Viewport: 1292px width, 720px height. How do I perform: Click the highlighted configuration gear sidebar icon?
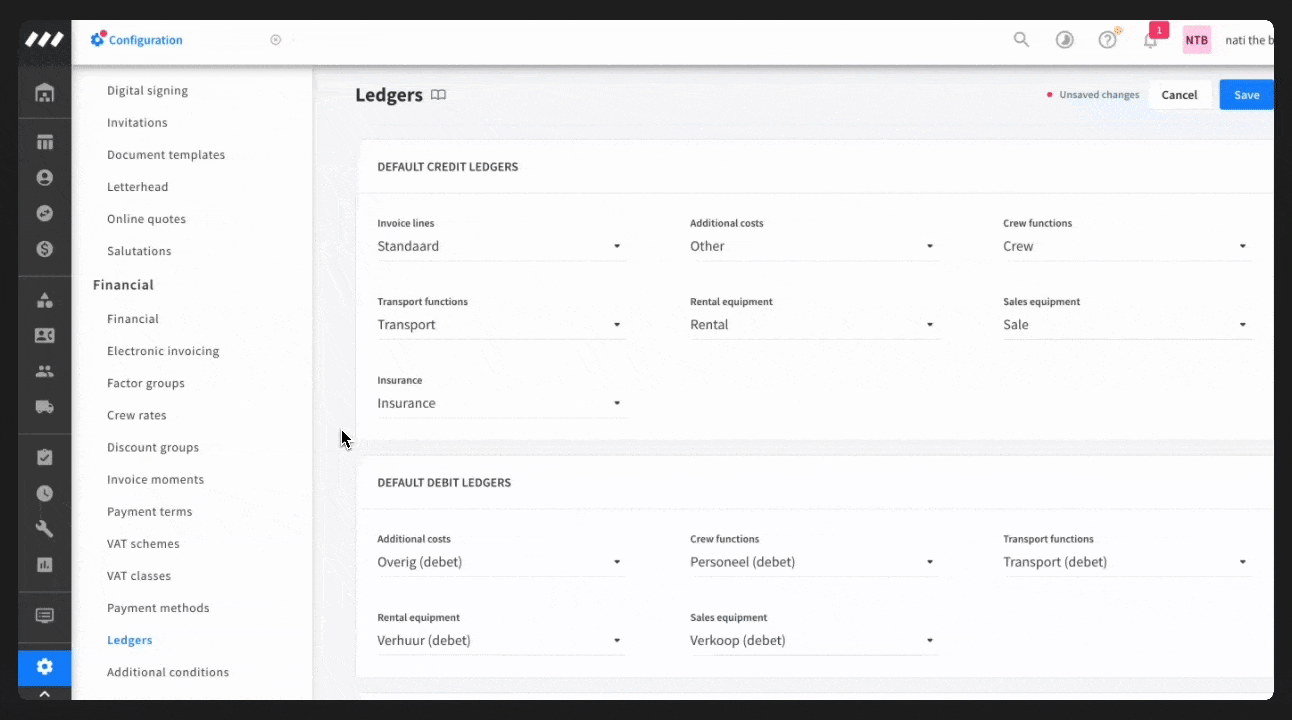tap(44, 666)
